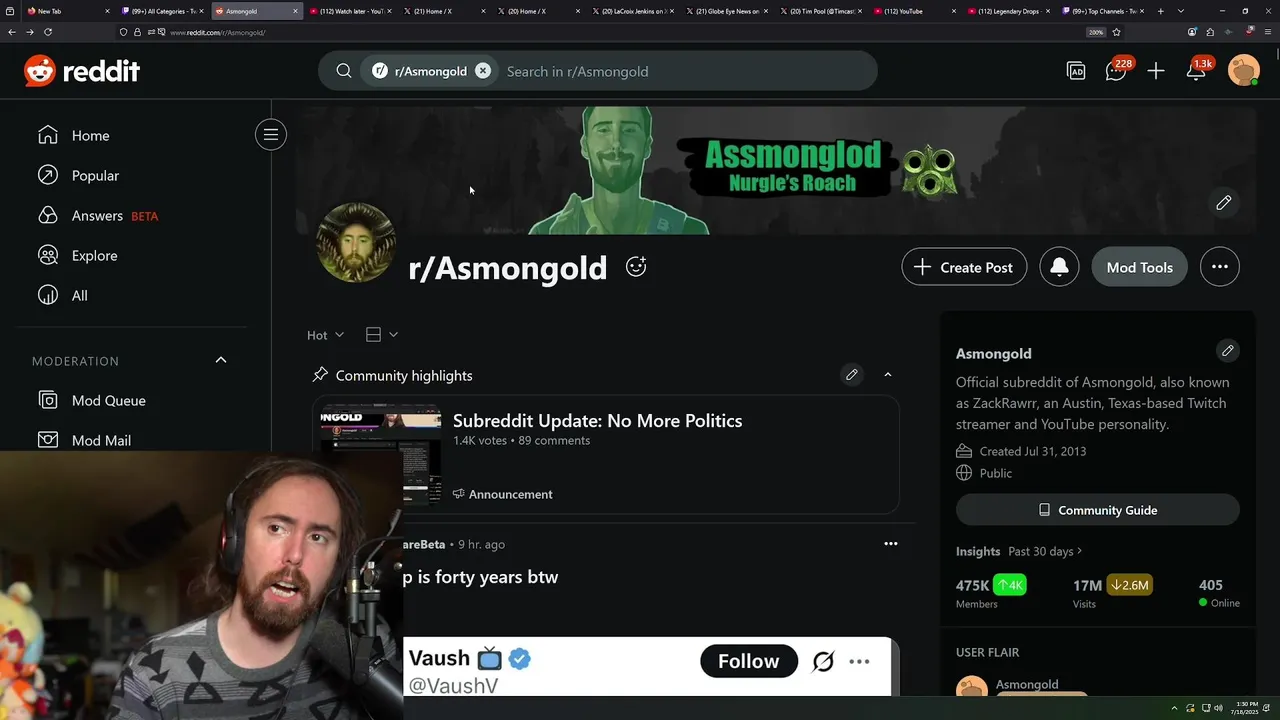Open the feed view layout dropdown

coord(382,335)
